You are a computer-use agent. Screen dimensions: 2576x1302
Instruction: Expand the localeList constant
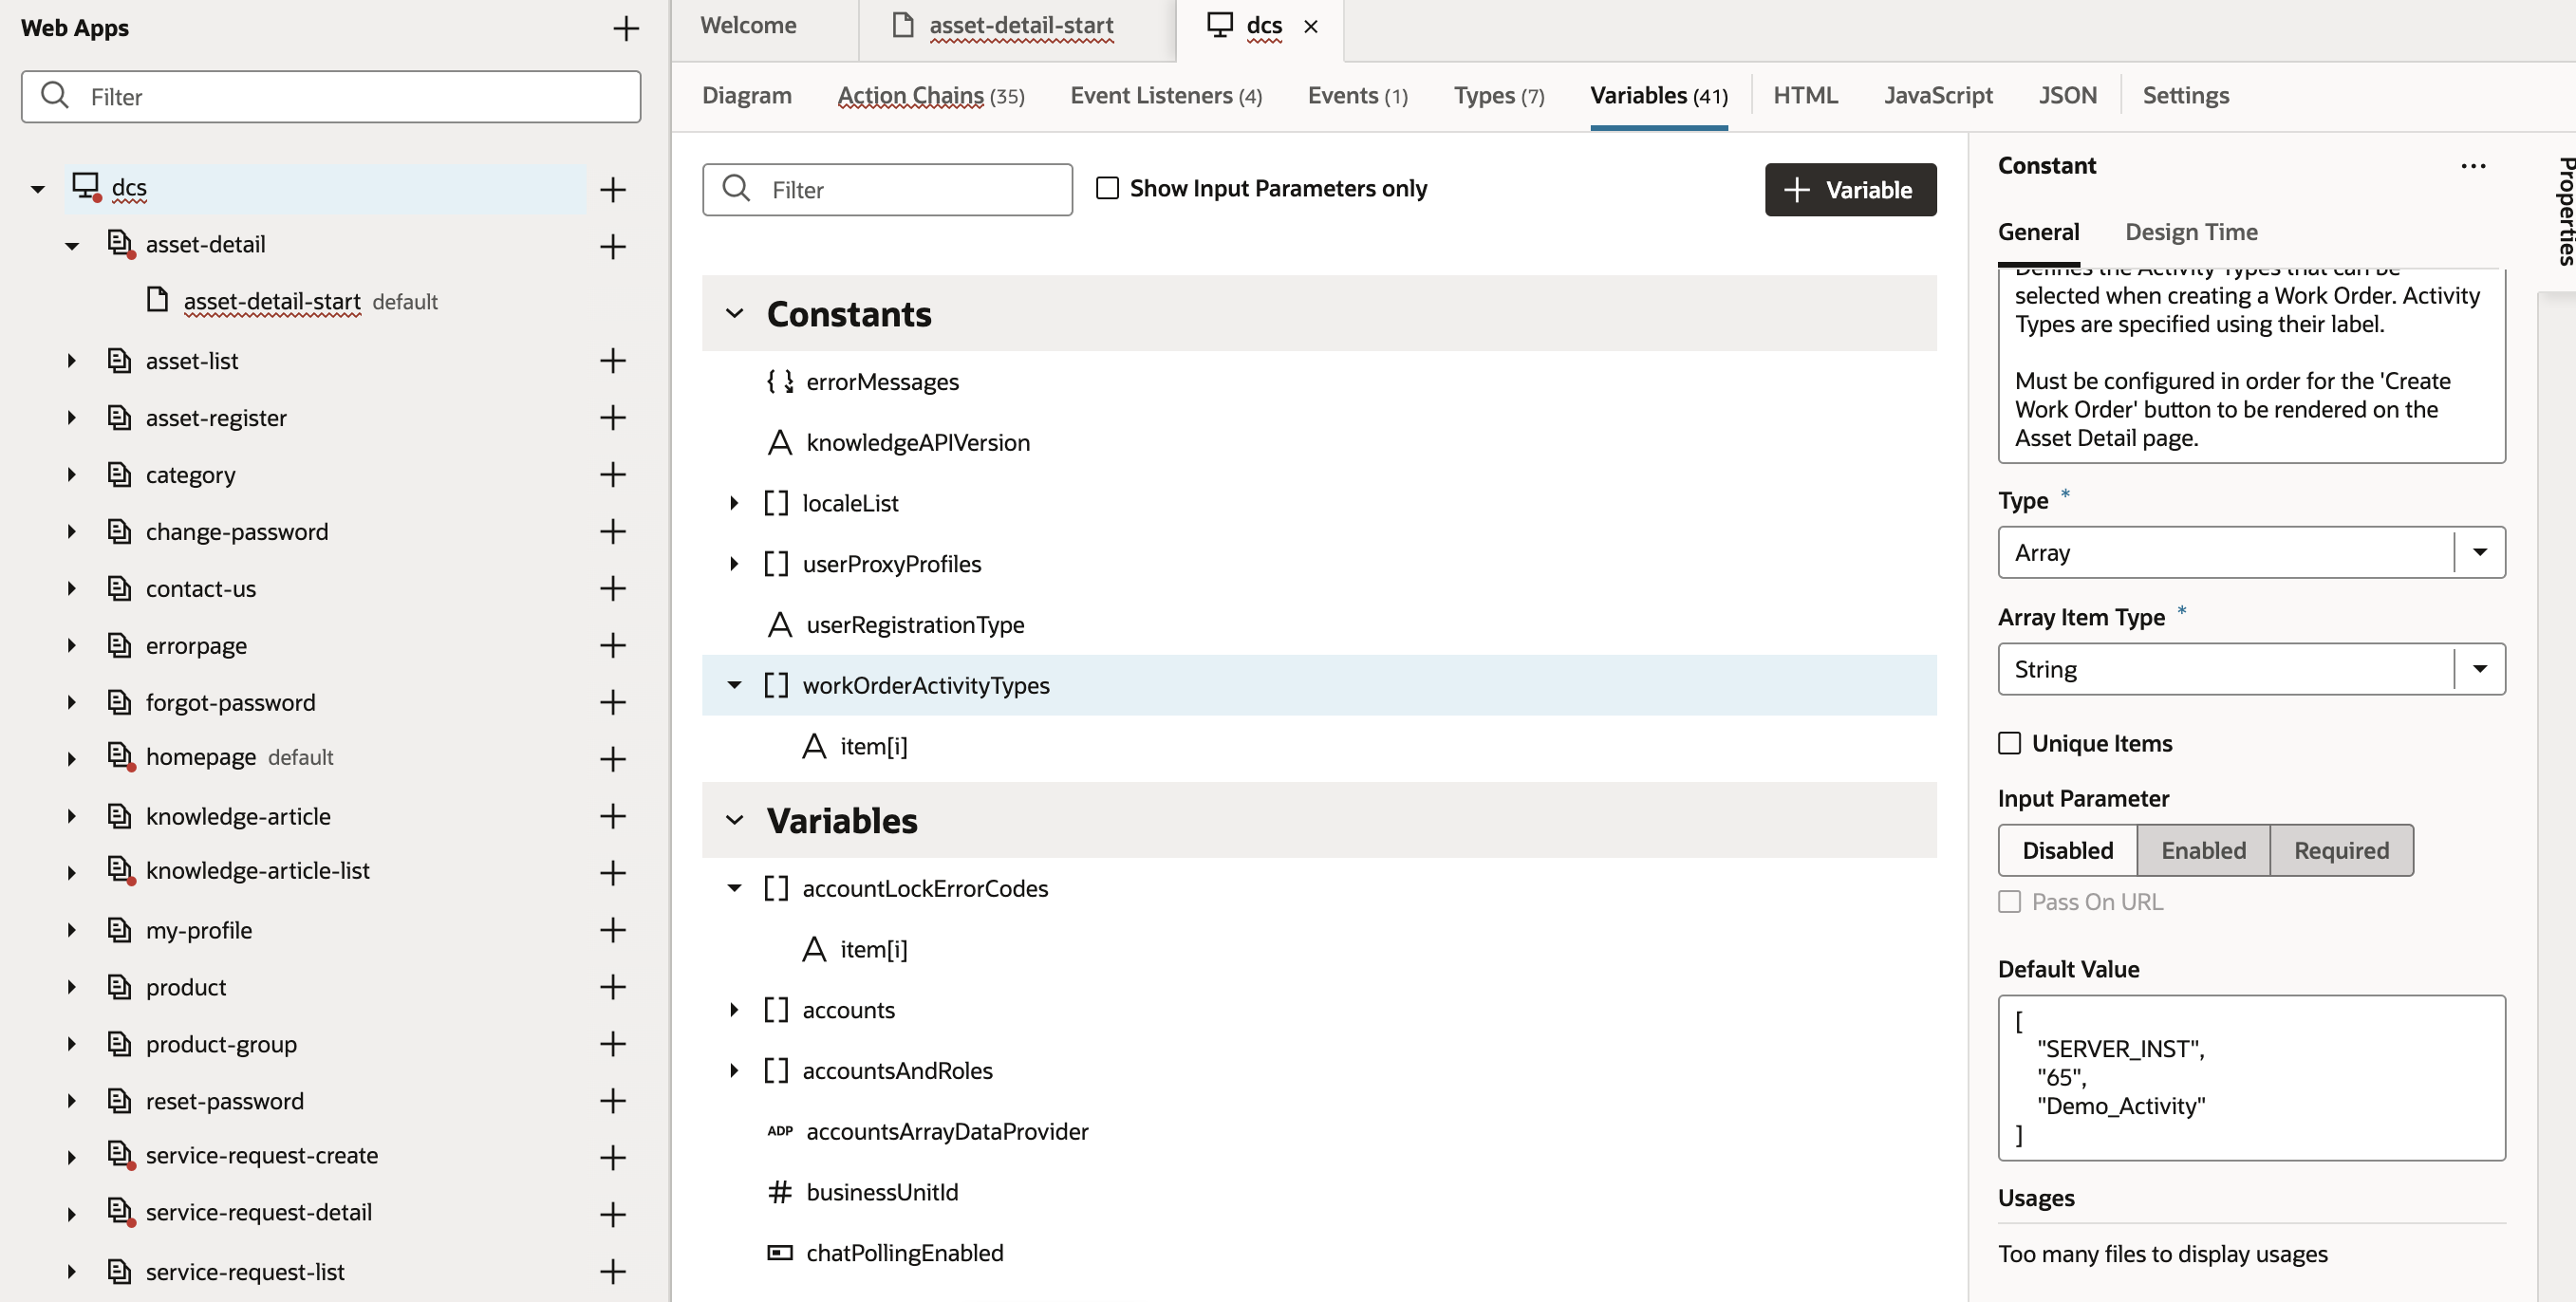pyautogui.click(x=735, y=503)
